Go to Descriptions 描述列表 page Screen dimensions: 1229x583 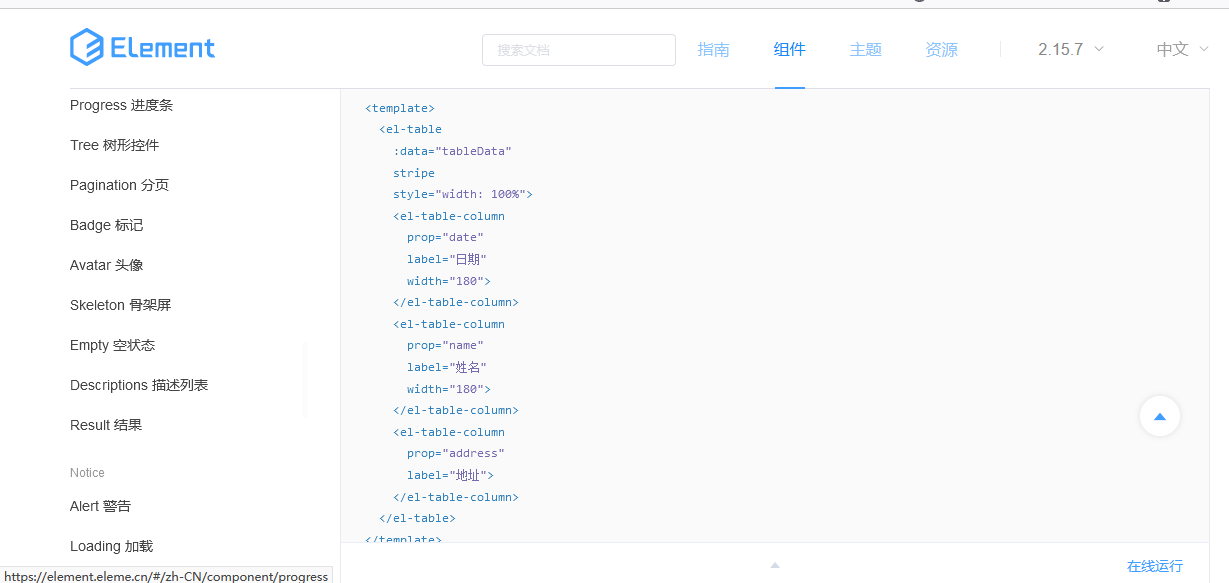(139, 385)
